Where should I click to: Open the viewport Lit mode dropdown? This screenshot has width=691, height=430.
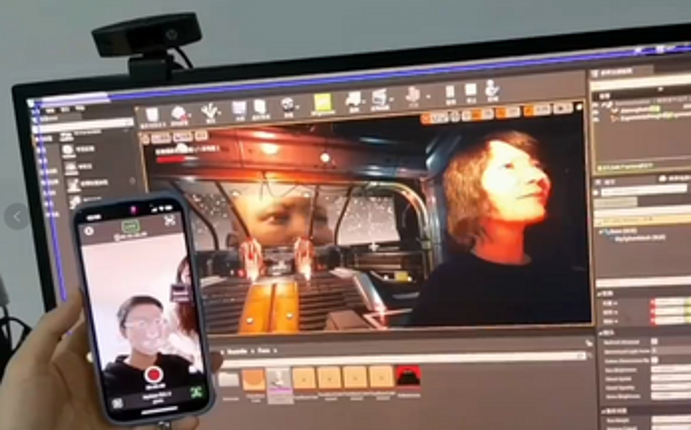[182, 137]
